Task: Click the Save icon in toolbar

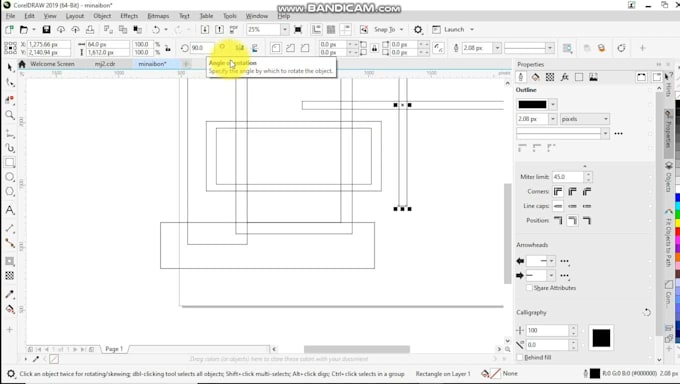Action: [46, 30]
